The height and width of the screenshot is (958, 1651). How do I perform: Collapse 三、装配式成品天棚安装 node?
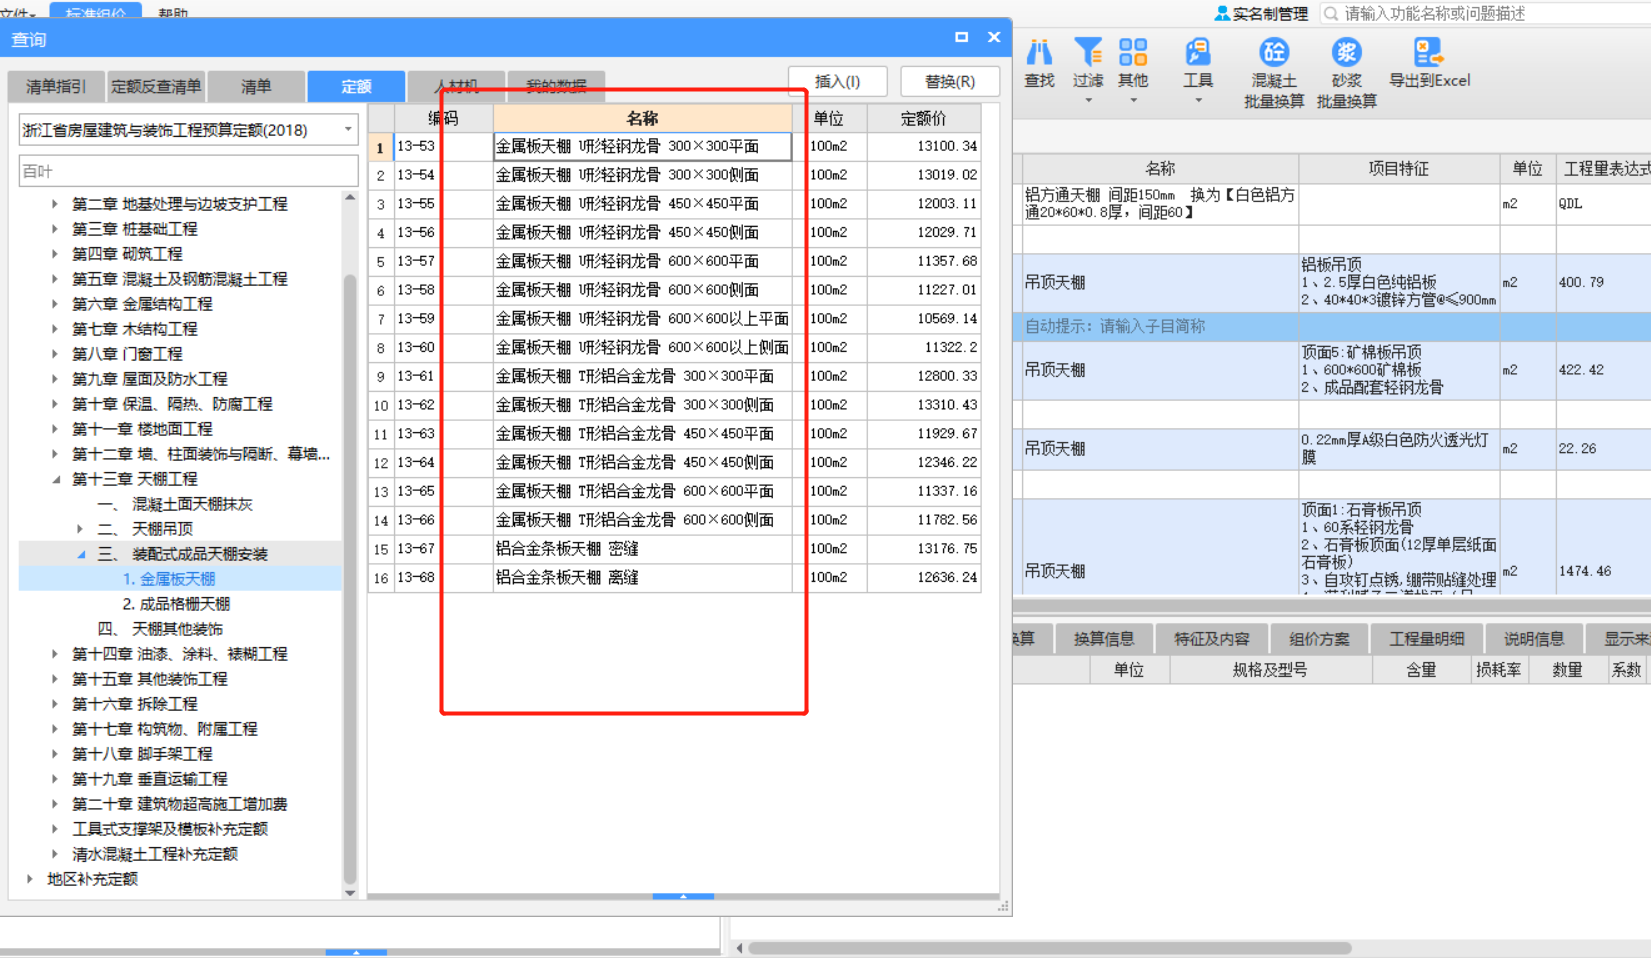80,554
